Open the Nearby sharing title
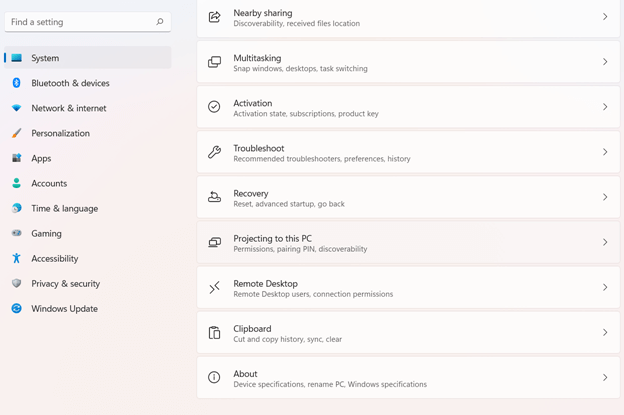The image size is (624, 415). tap(263, 13)
